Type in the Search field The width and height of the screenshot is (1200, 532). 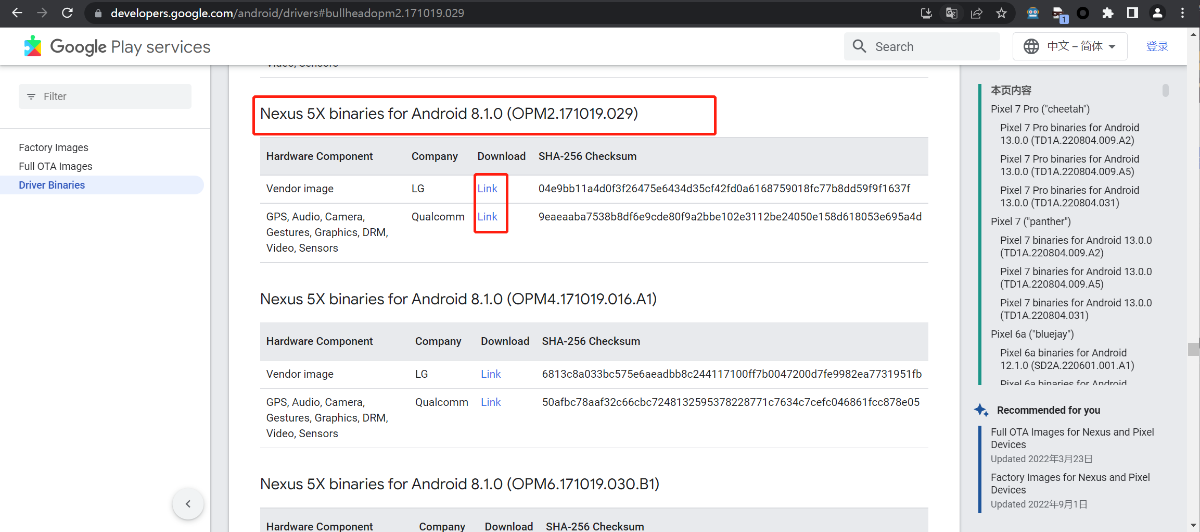(921, 46)
